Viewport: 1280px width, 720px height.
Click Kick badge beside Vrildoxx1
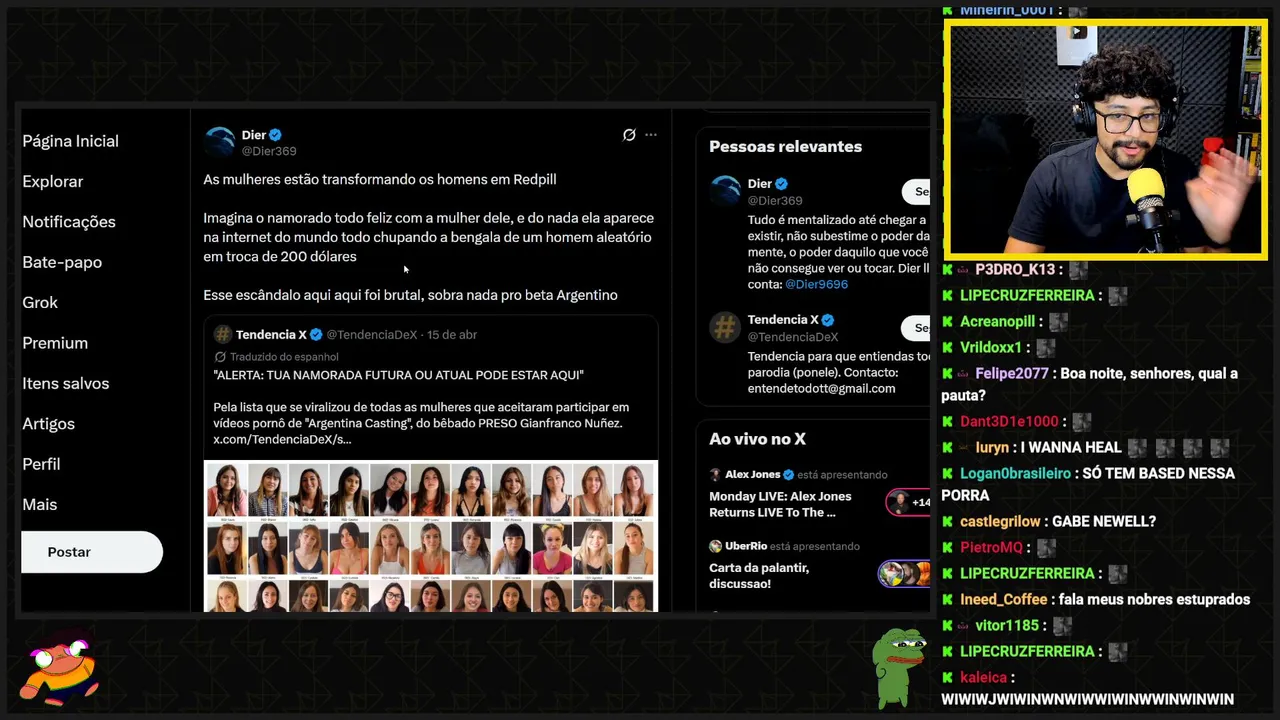947,348
